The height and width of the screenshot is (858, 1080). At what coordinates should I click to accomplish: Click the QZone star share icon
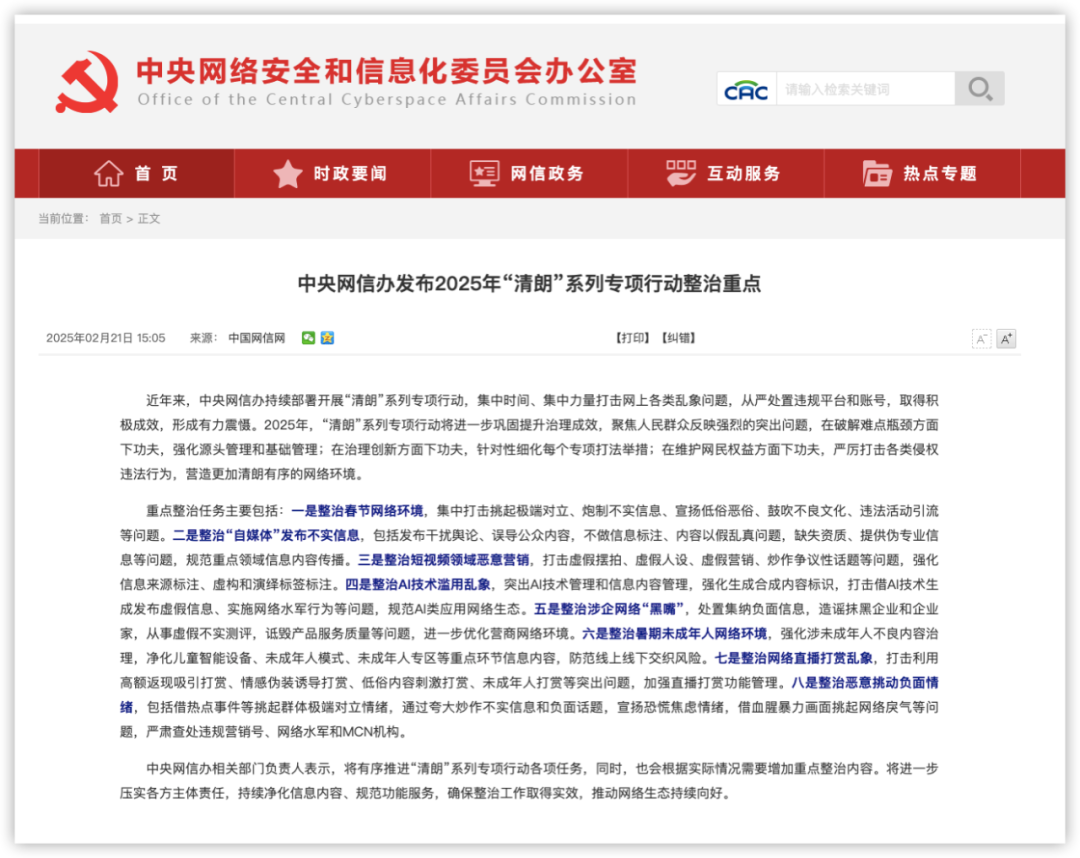[327, 338]
